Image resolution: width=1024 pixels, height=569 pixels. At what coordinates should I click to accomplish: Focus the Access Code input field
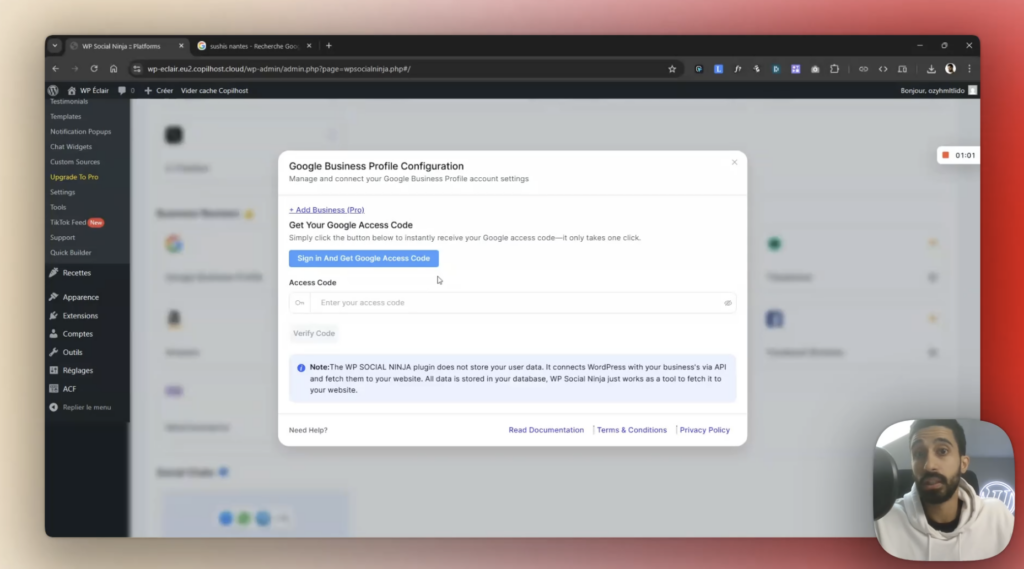coord(515,303)
